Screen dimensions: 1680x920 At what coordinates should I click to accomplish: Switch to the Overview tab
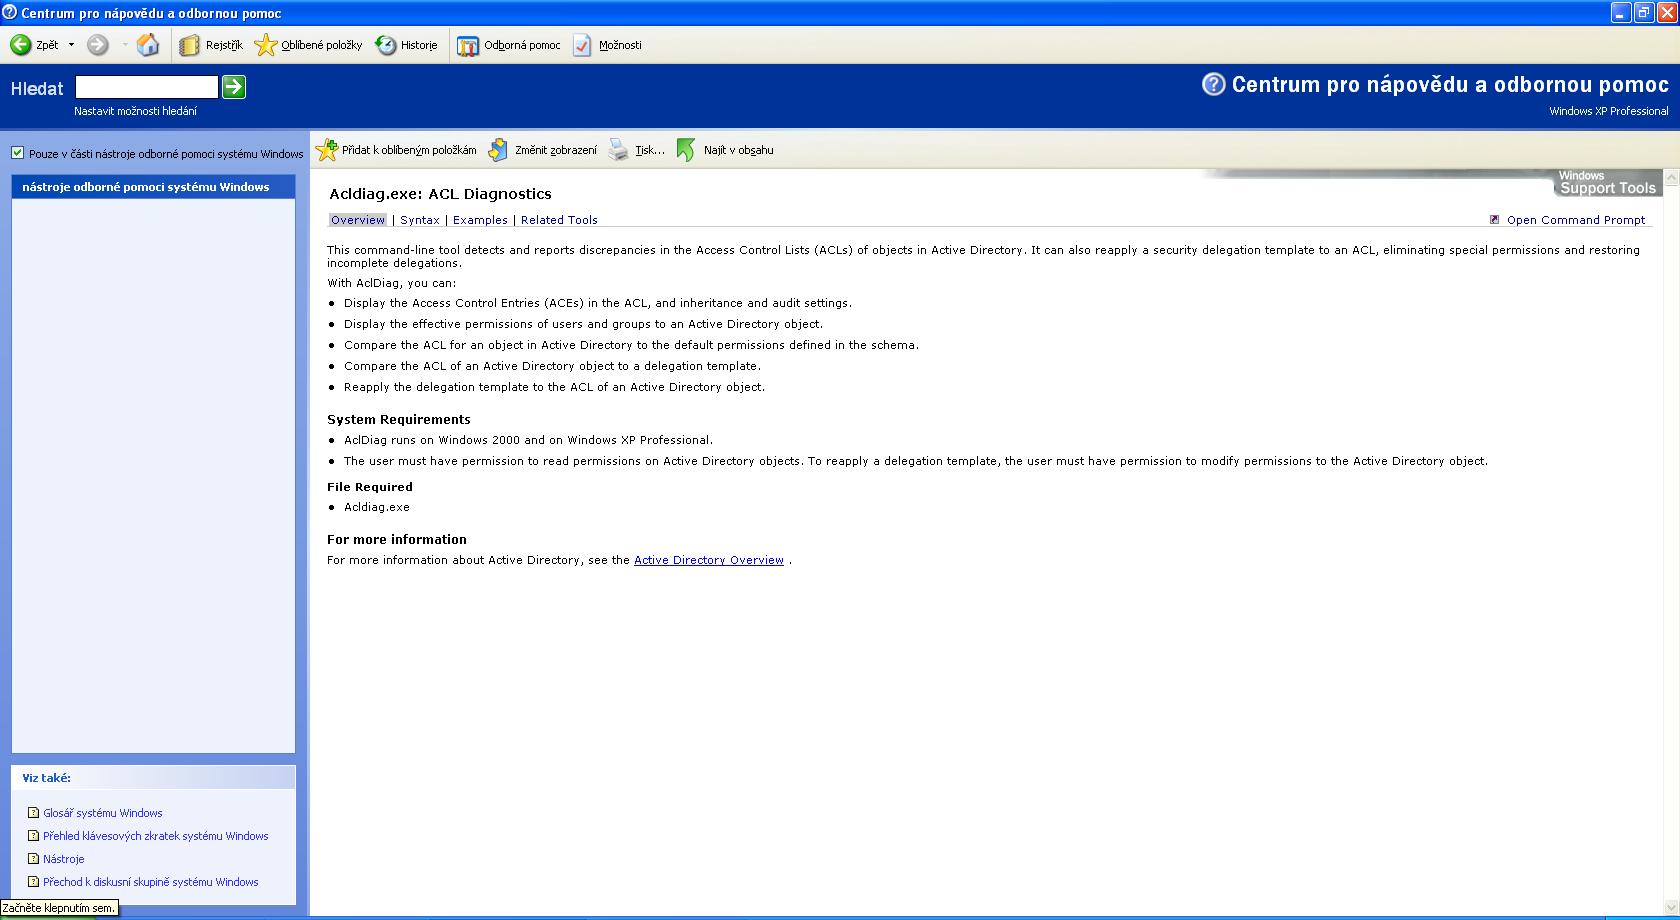tap(358, 220)
